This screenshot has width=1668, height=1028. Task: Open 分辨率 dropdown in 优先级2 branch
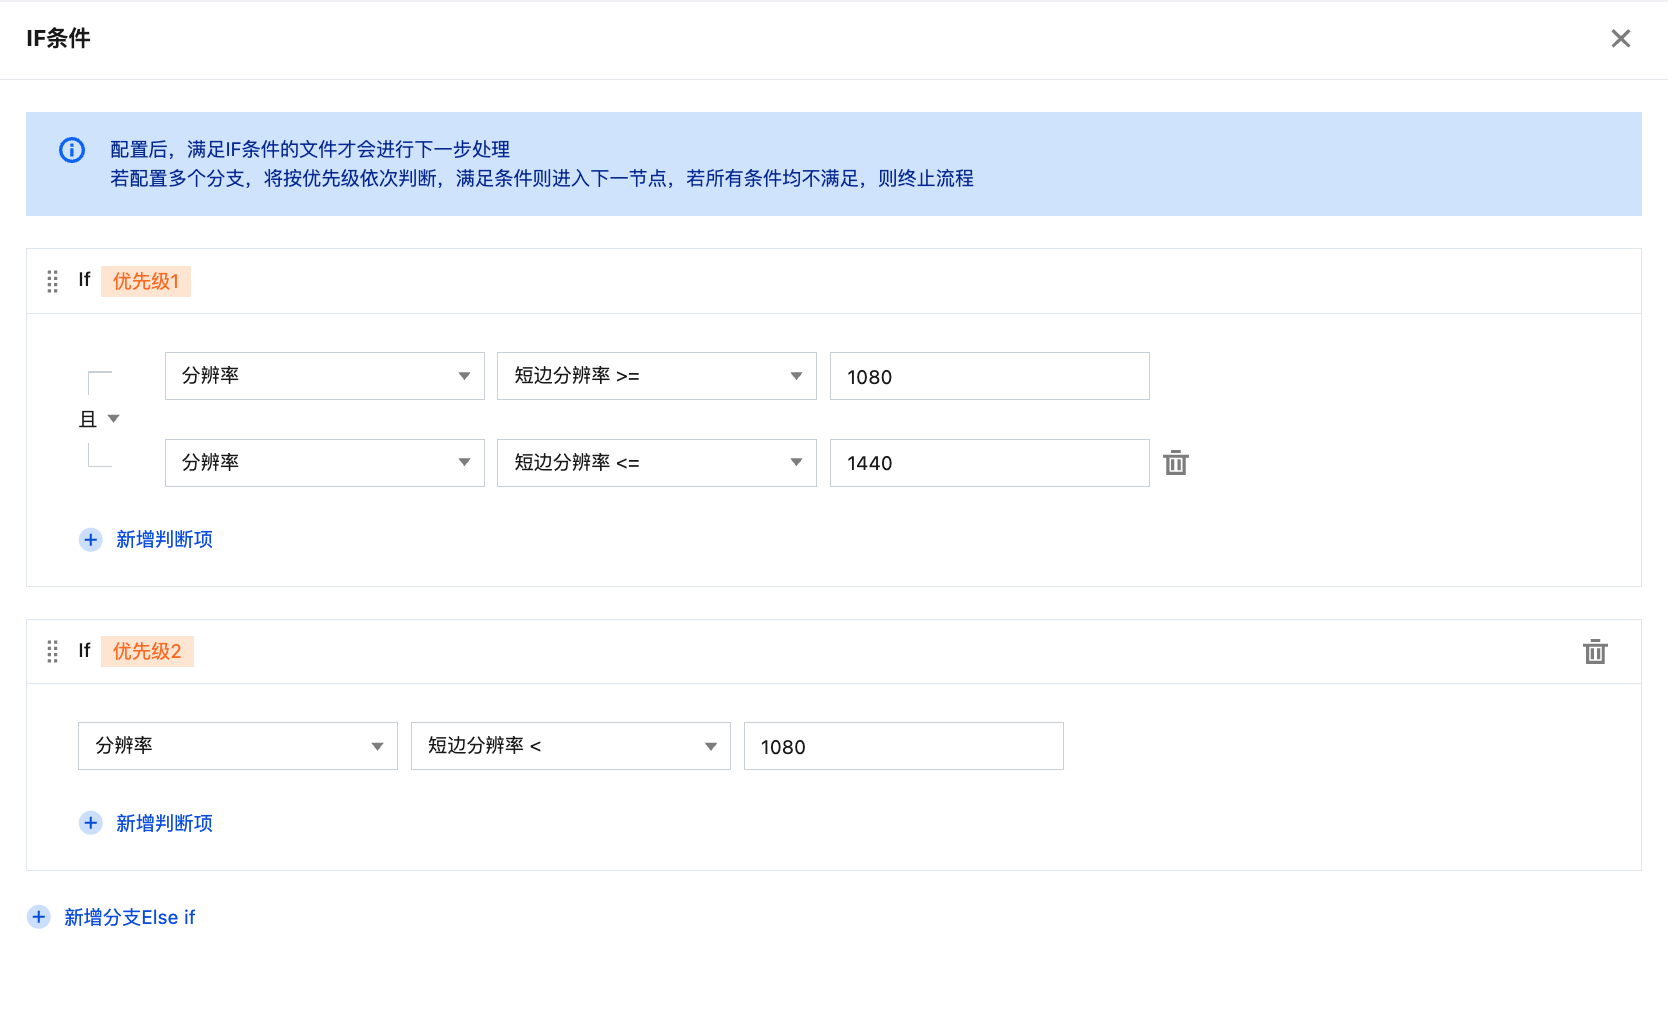(x=238, y=746)
